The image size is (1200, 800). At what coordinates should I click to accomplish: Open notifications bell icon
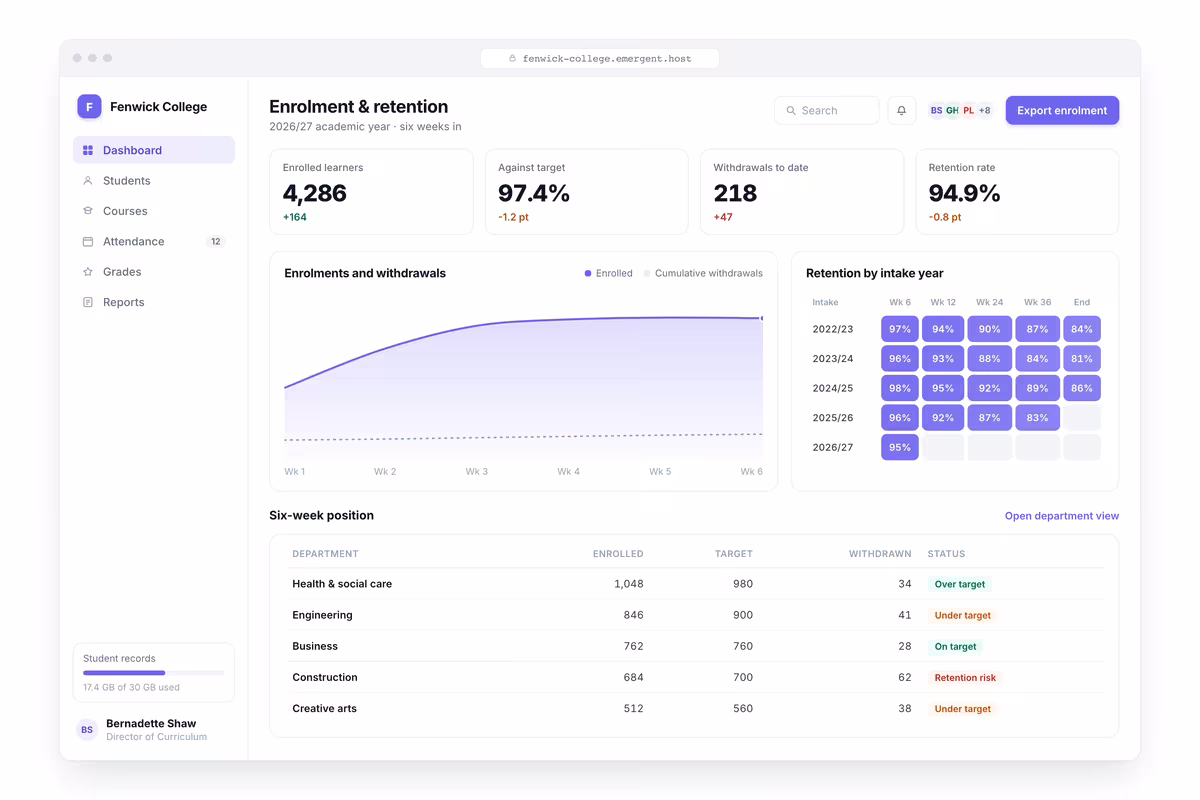(901, 110)
